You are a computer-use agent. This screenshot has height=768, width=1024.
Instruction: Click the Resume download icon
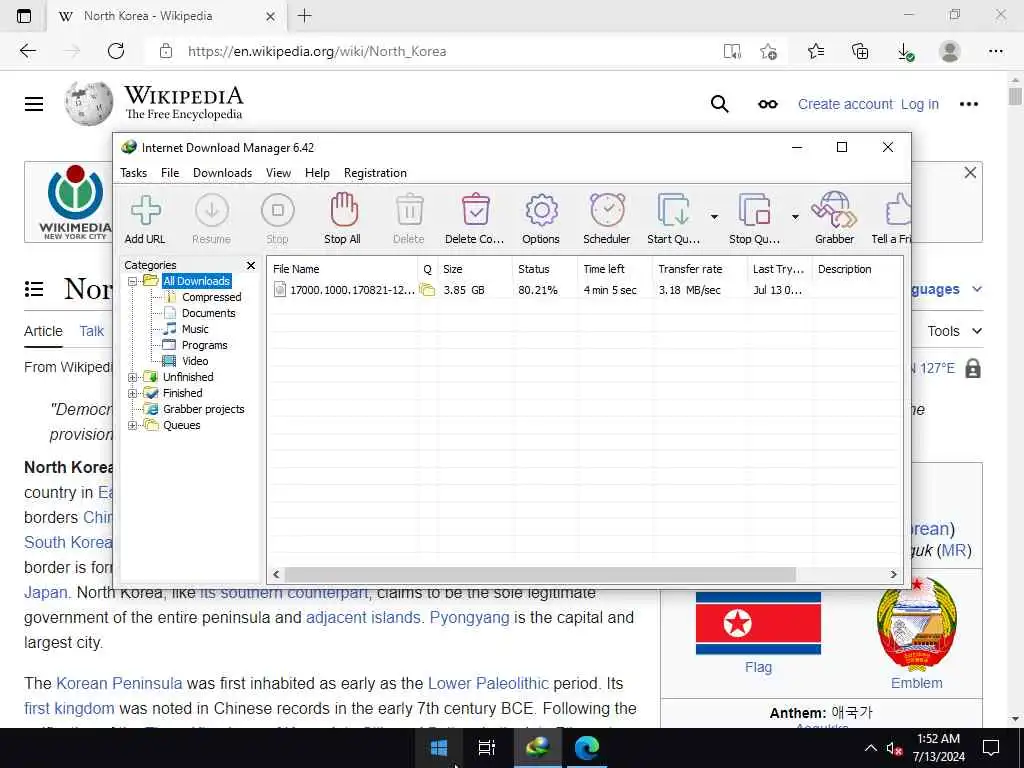tap(212, 219)
